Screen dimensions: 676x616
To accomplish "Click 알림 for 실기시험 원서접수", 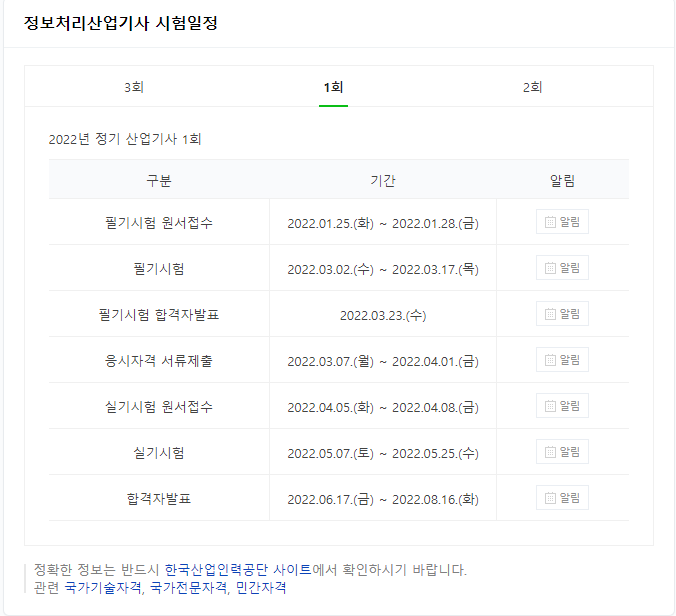I will coord(562,406).
